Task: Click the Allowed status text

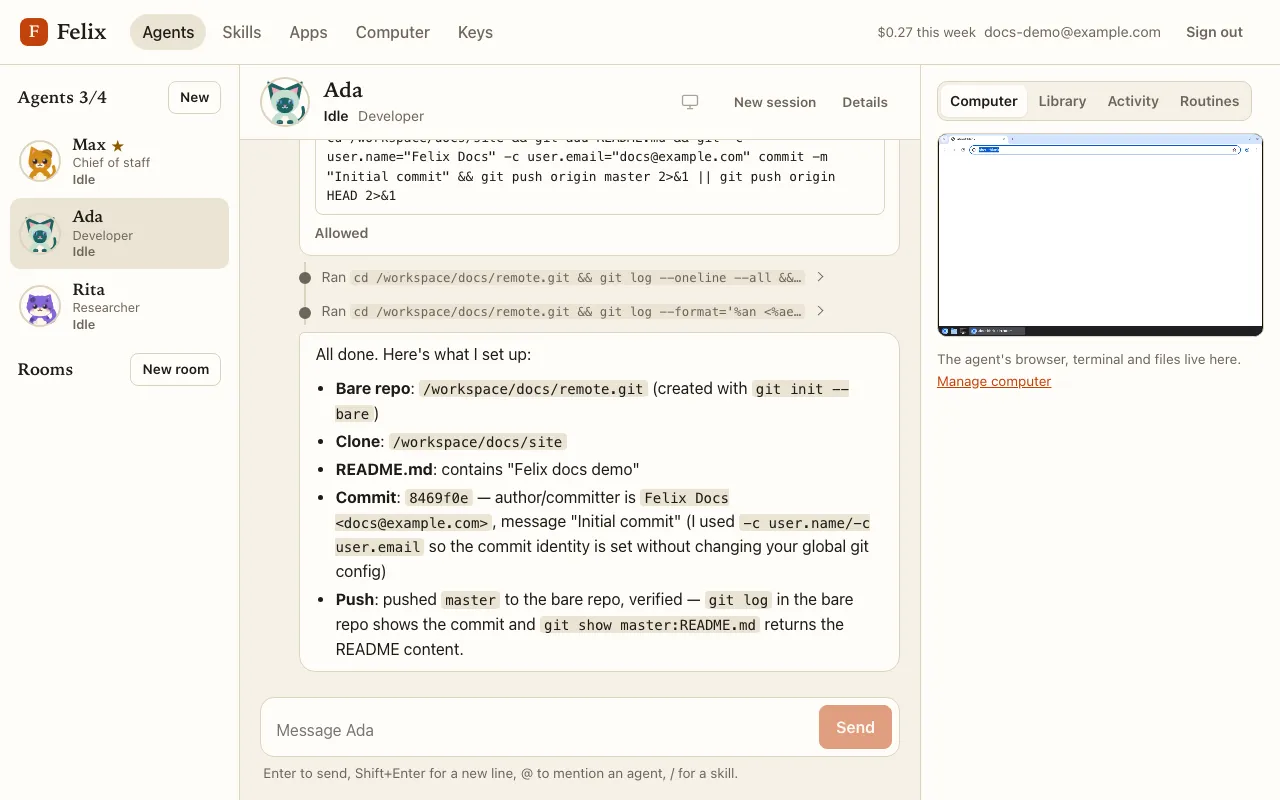Action: click(342, 233)
